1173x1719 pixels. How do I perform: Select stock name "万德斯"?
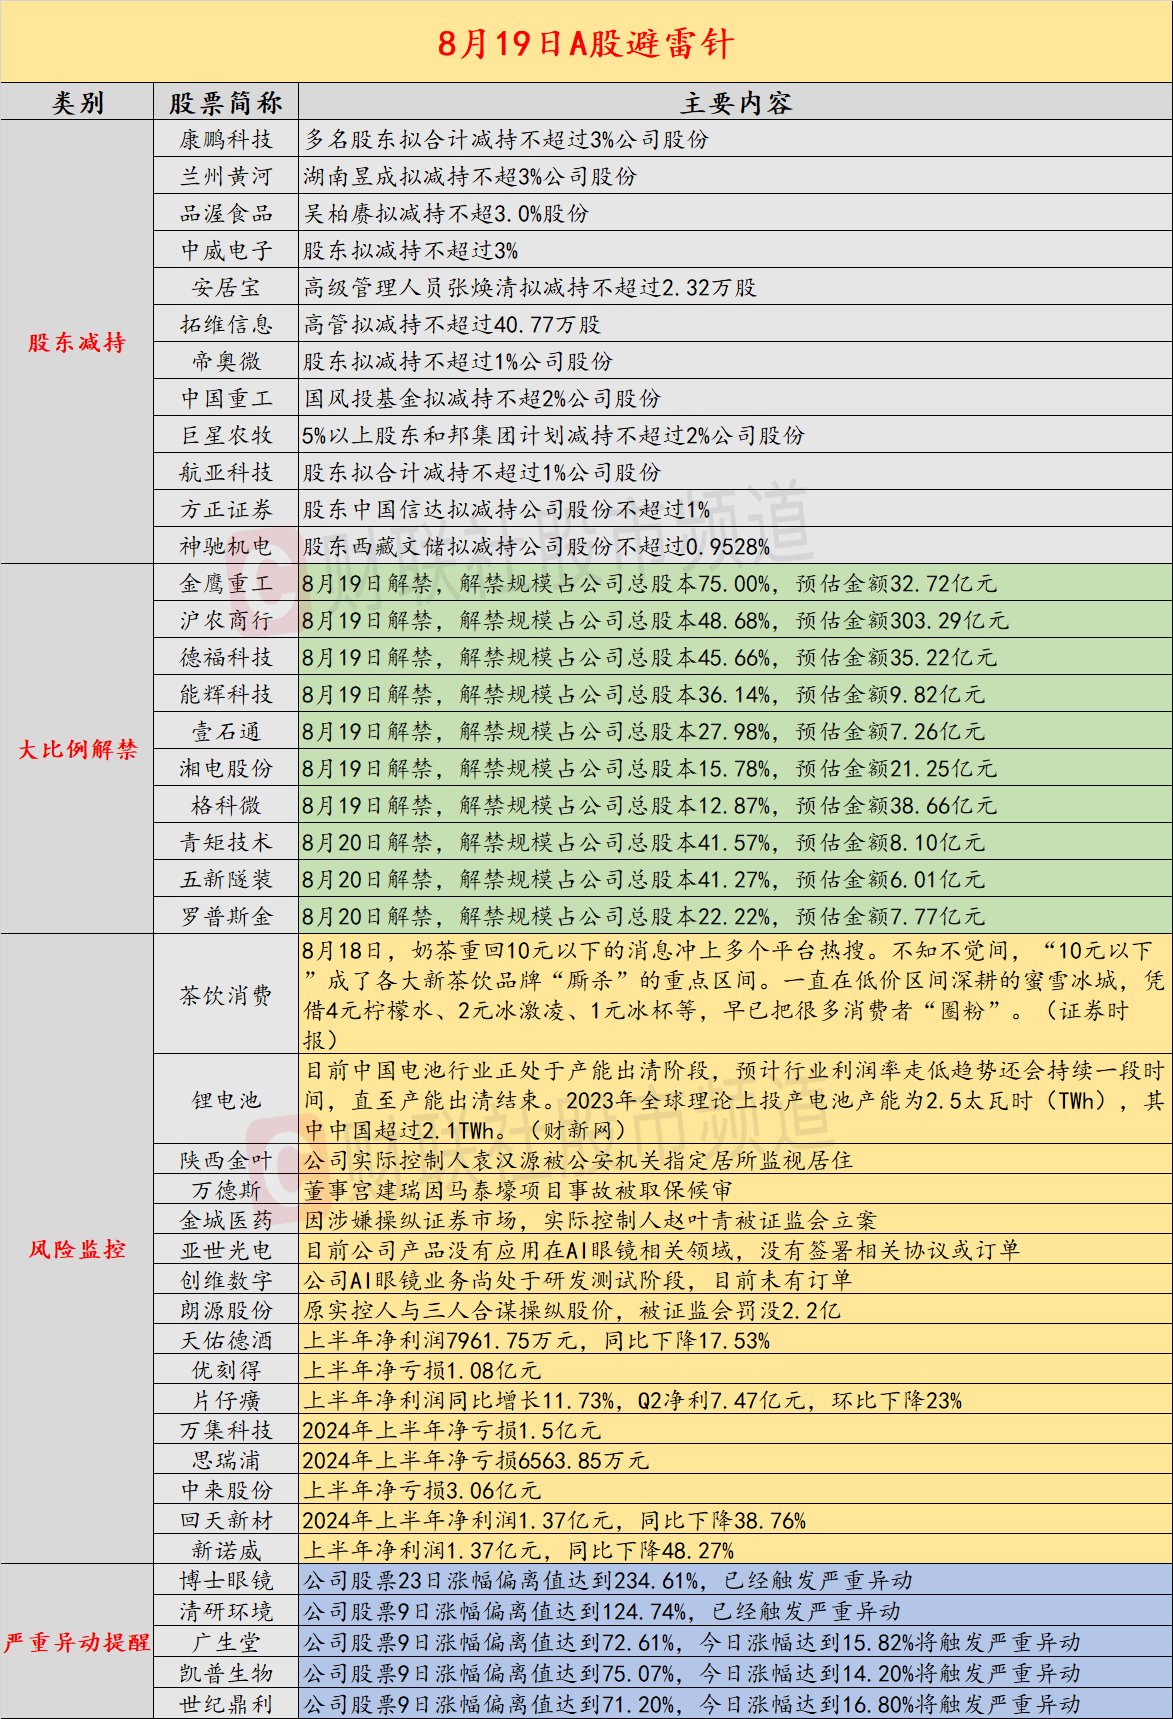(x=226, y=1190)
